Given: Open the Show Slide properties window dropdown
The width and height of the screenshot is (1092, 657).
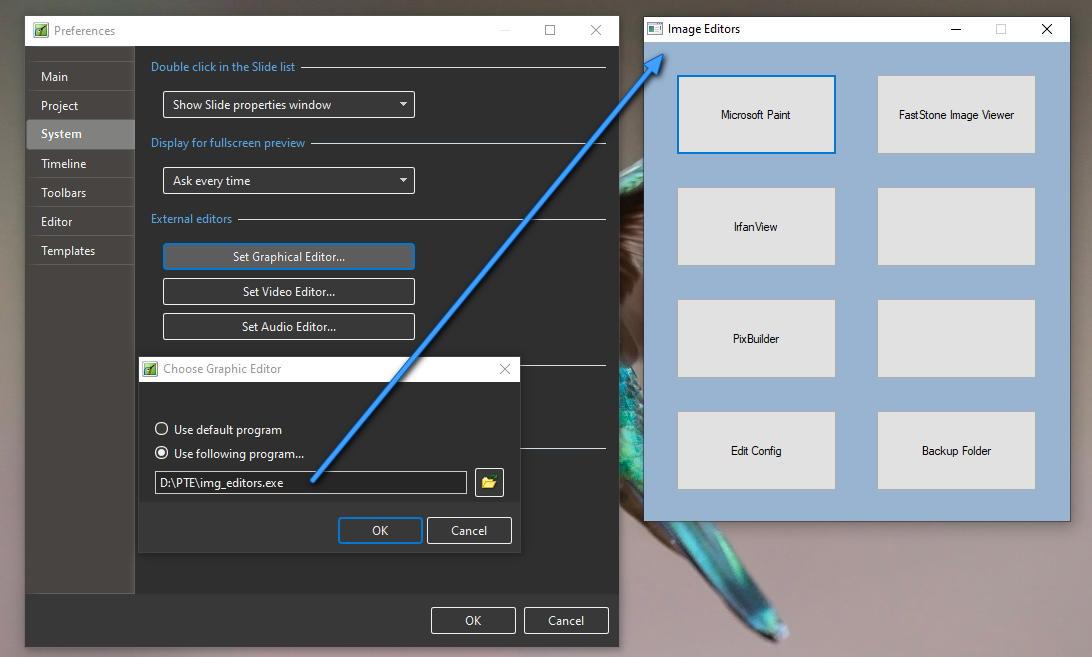Looking at the screenshot, I should [288, 105].
